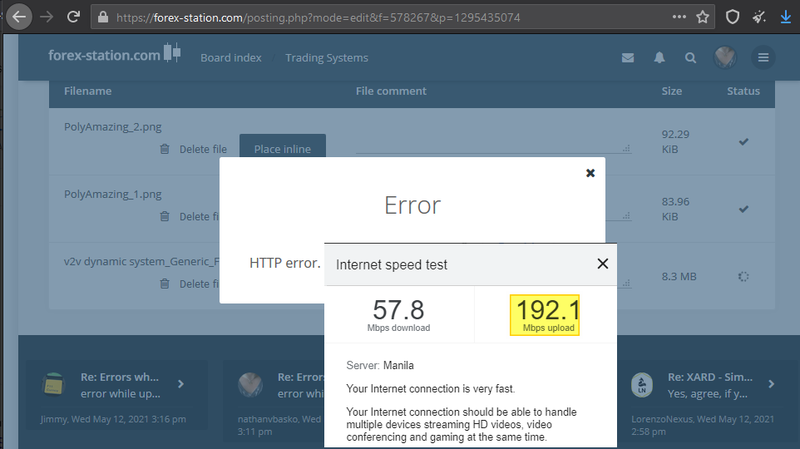
Task: Open the shield tracking protection icon
Action: [733, 17]
